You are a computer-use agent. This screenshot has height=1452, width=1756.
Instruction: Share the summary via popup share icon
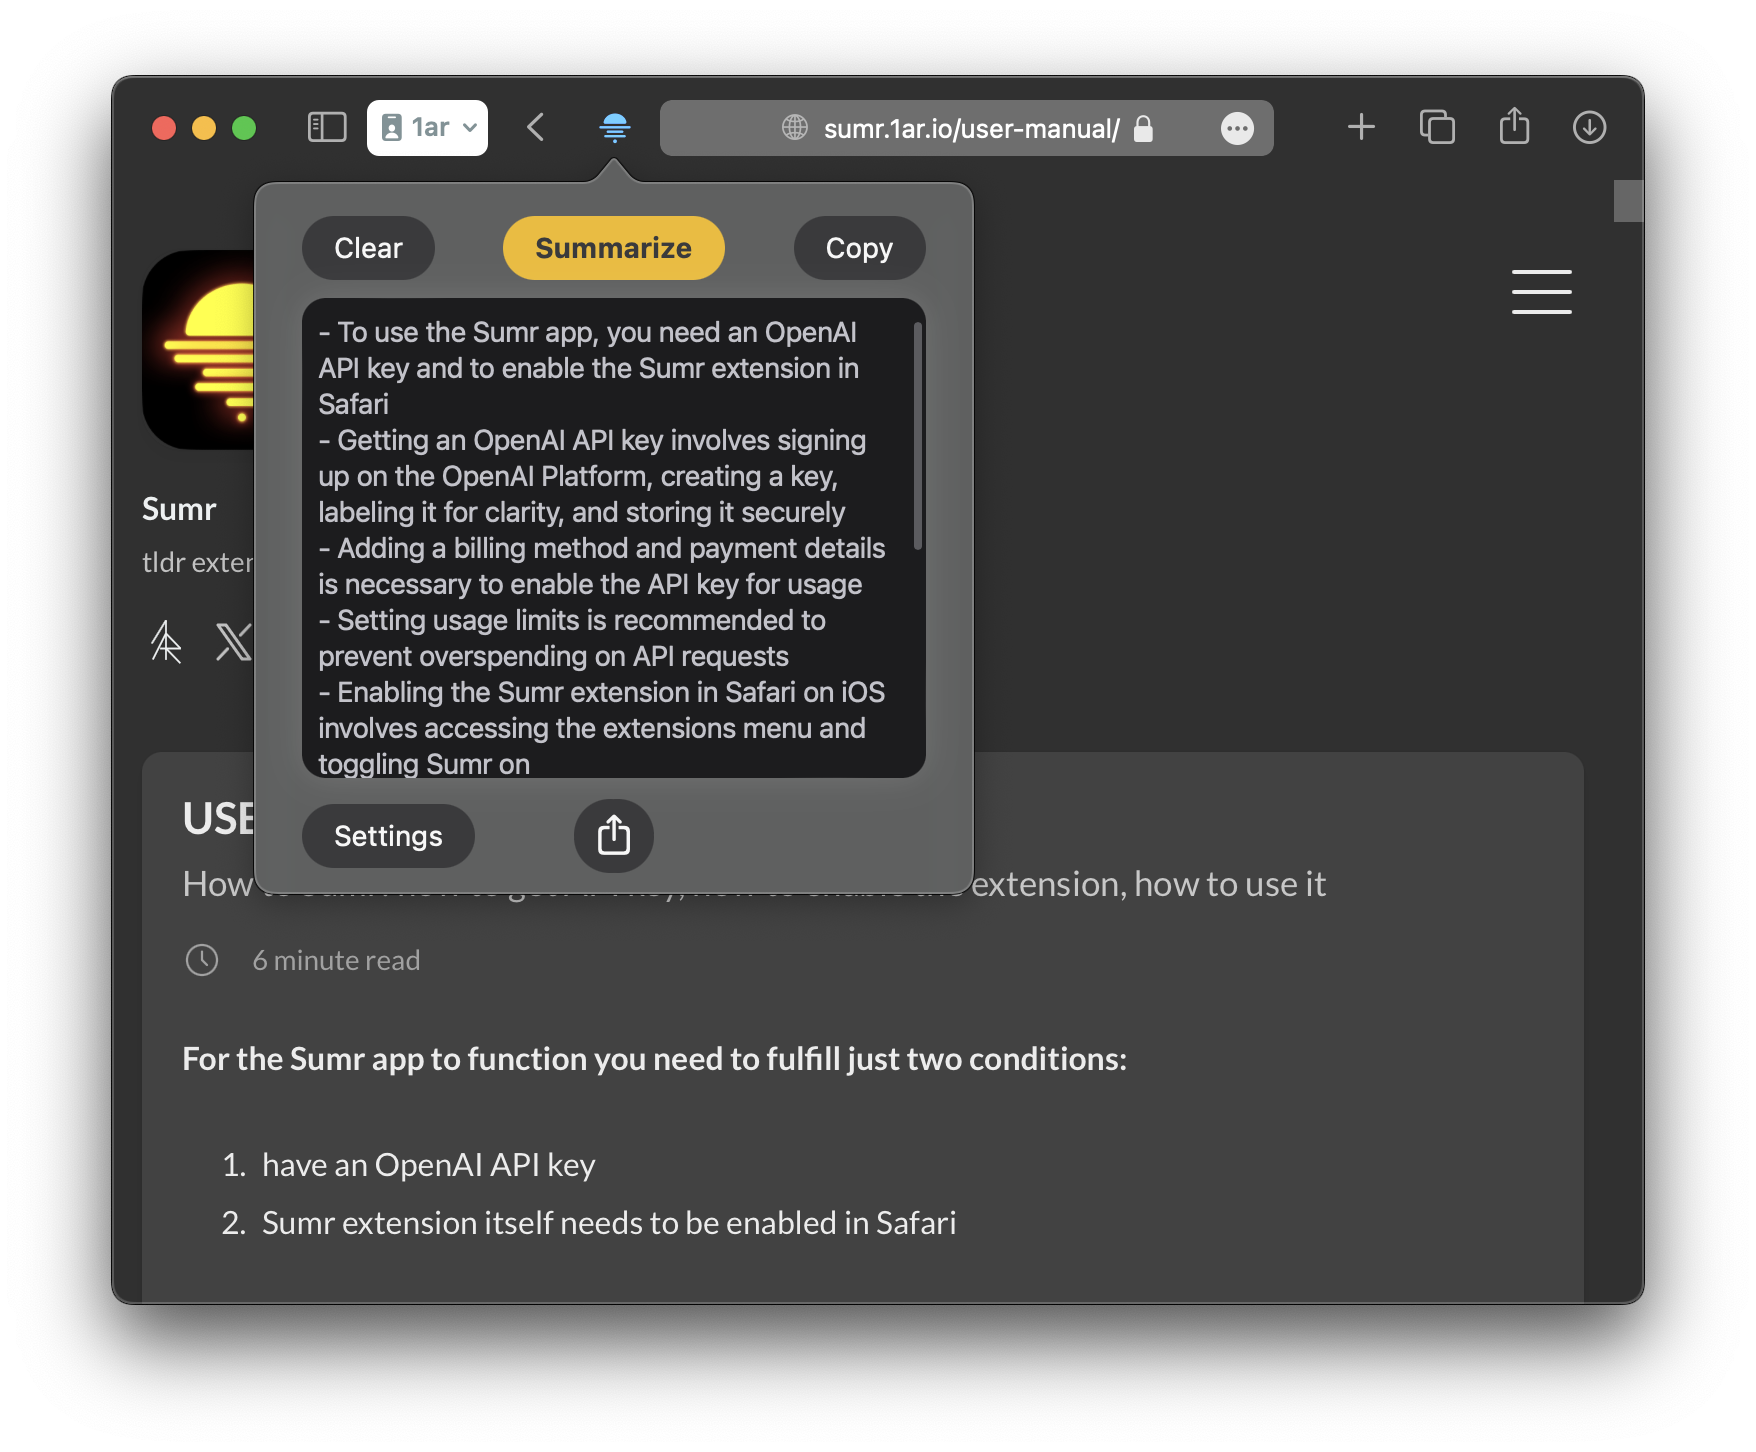(x=614, y=836)
